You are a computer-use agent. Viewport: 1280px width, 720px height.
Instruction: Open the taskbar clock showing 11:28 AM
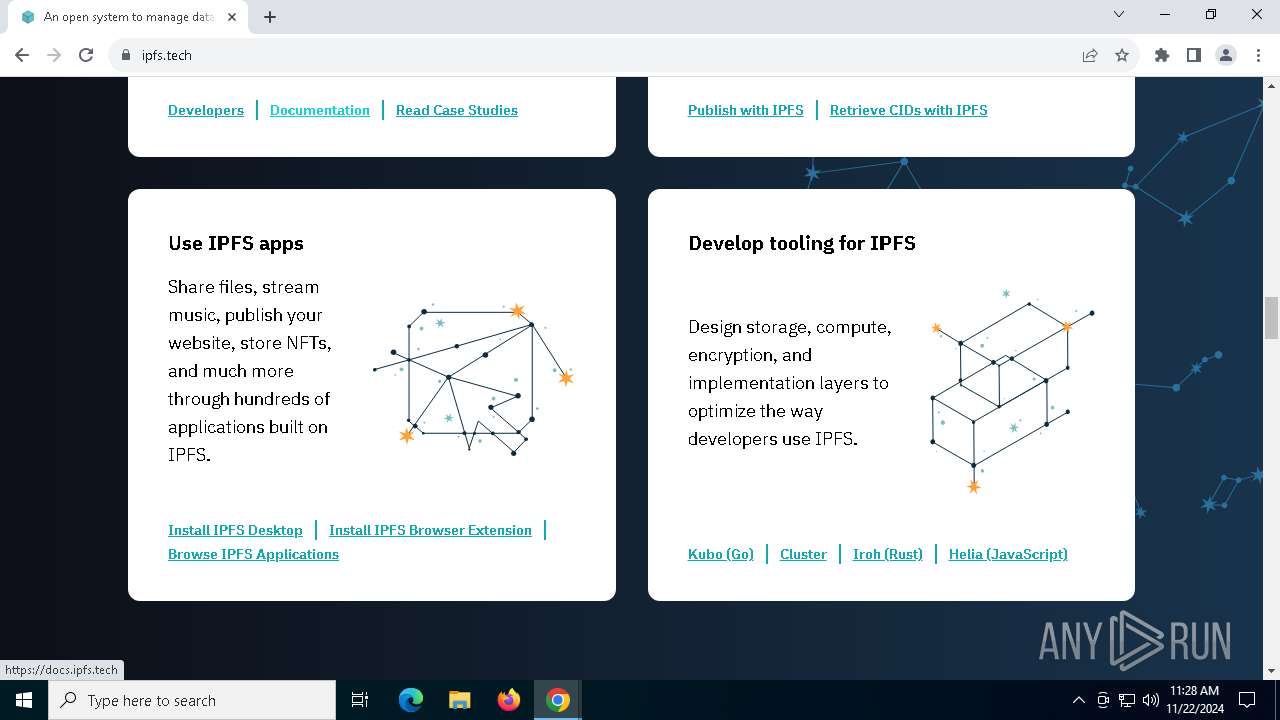[x=1195, y=700]
